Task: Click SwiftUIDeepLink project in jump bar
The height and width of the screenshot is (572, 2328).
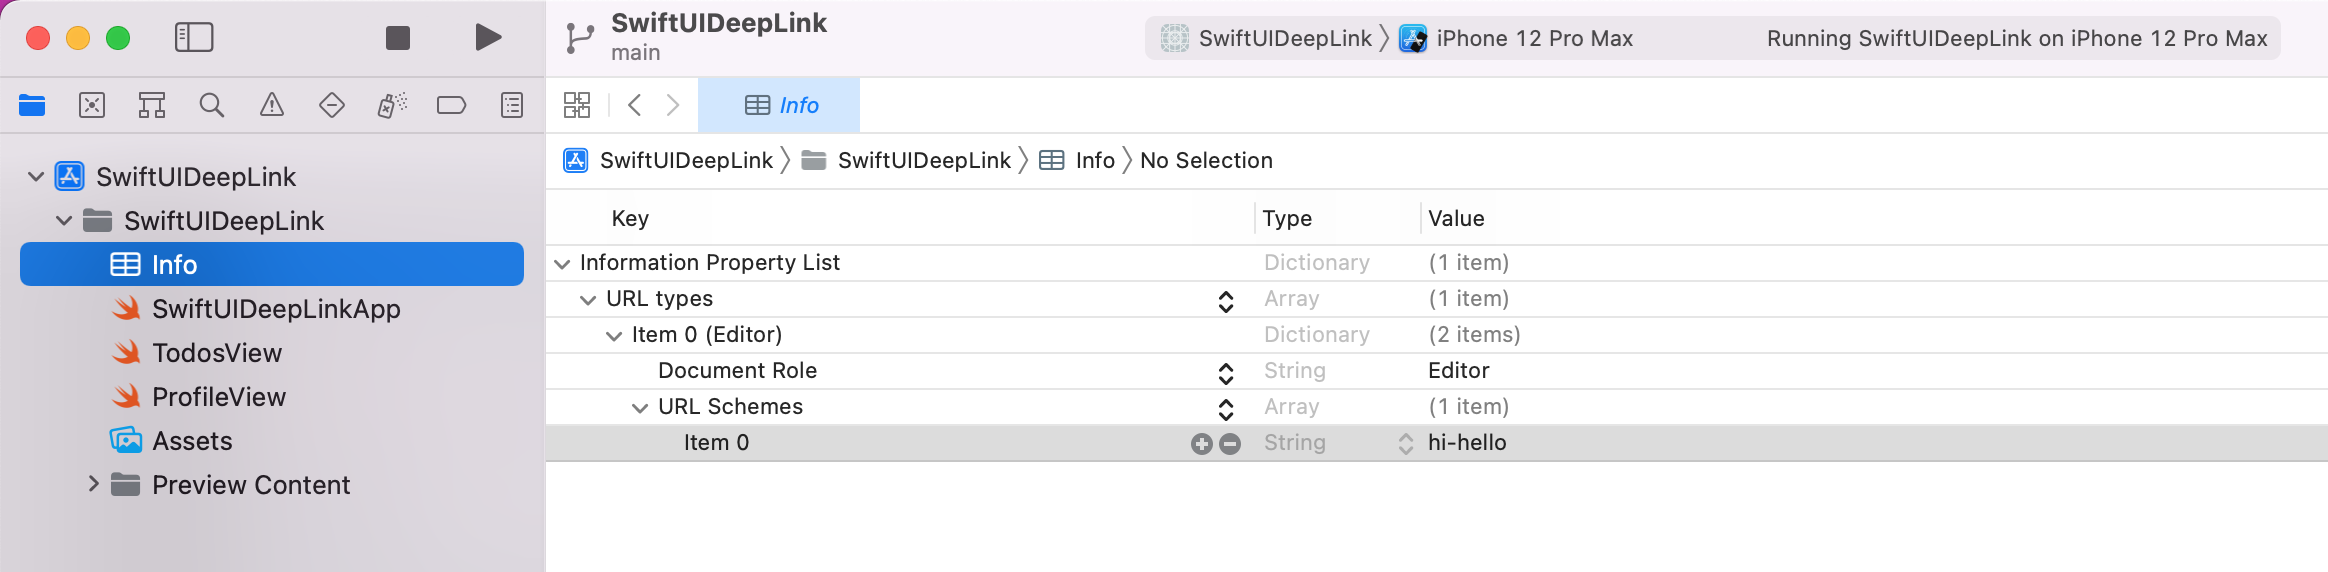Action: tap(669, 160)
